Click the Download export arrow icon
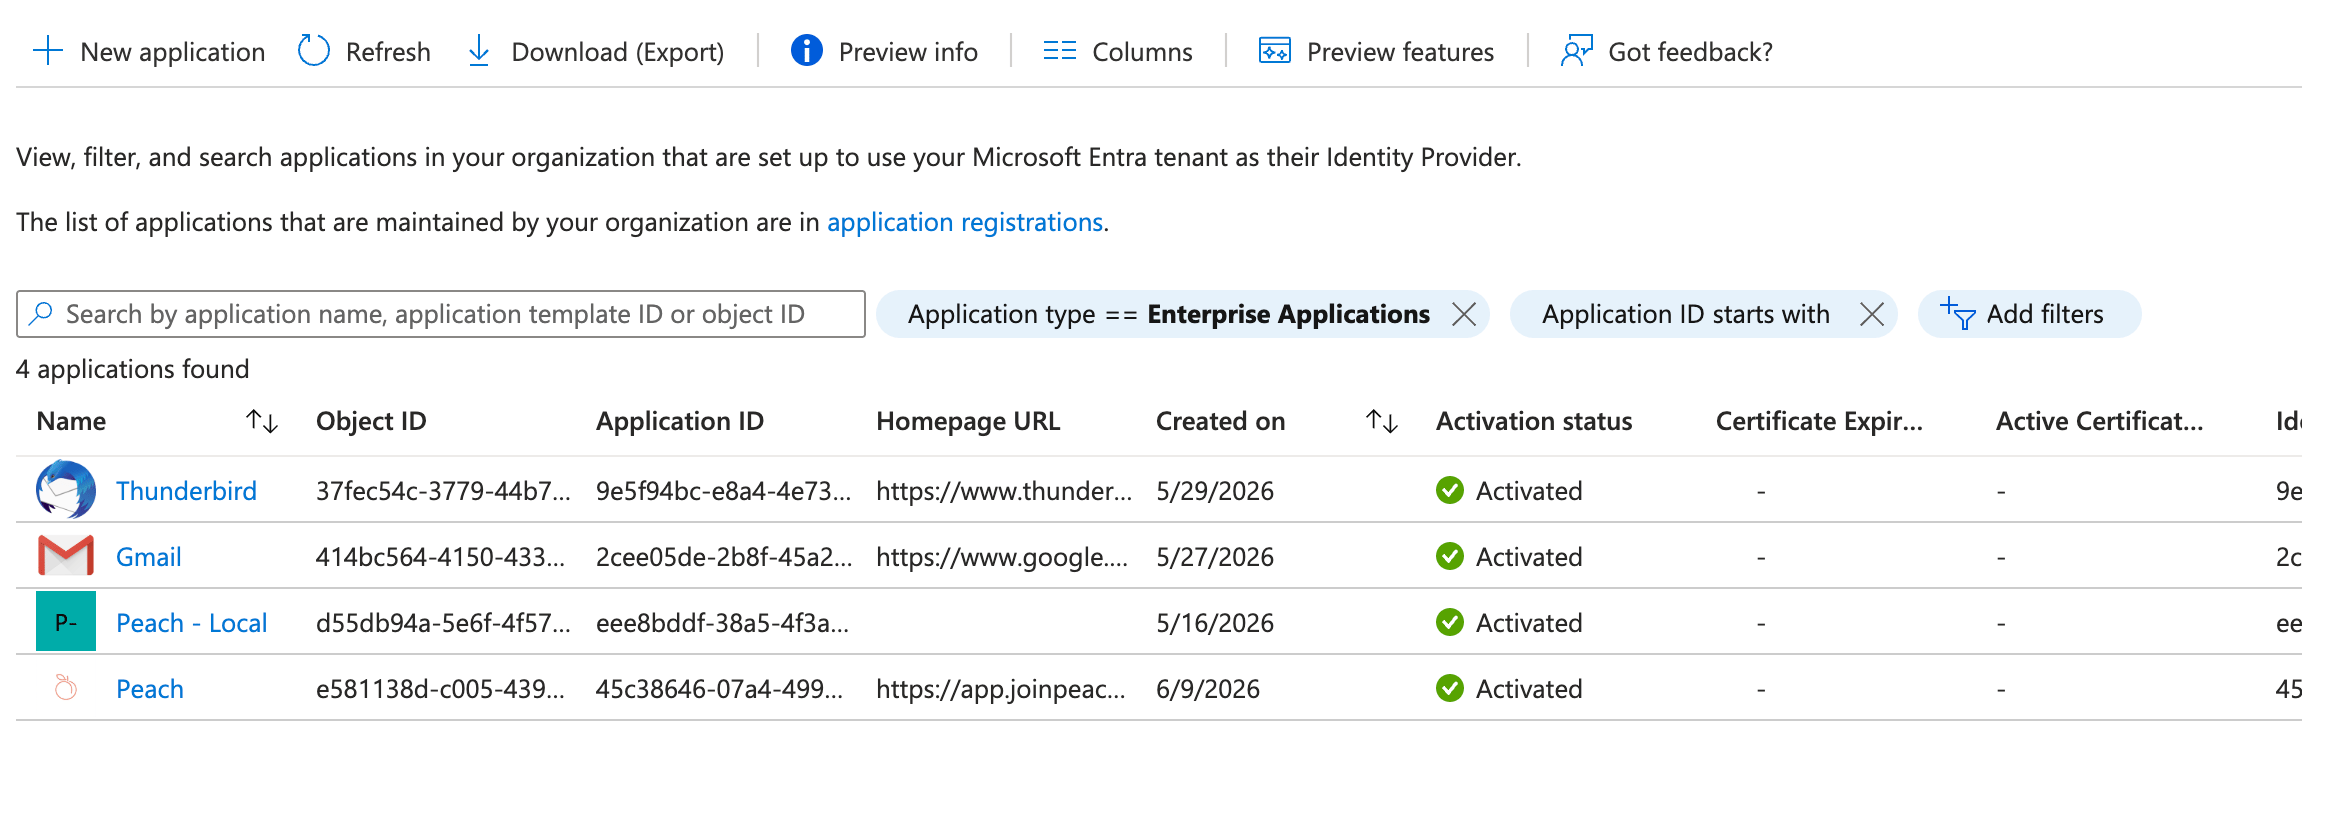Screen dimensions: 2328x834 [479, 51]
